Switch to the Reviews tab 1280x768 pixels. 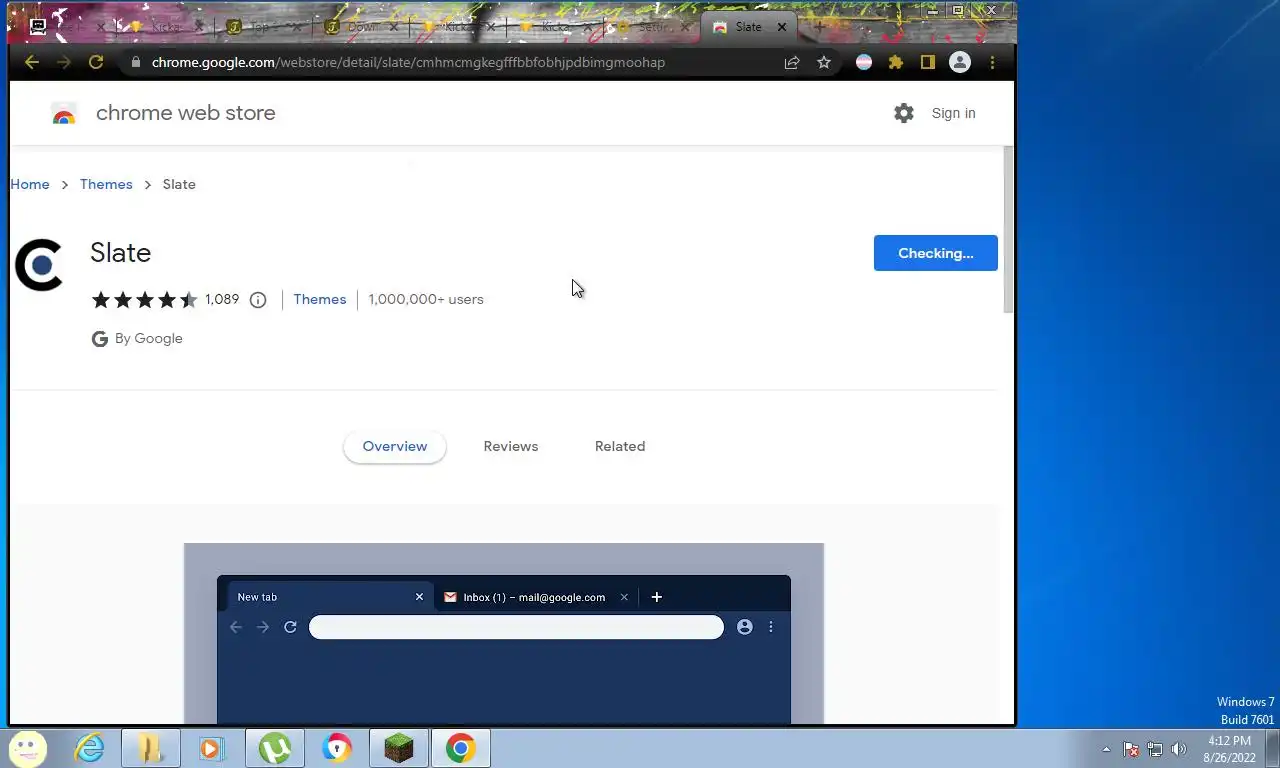click(x=511, y=446)
